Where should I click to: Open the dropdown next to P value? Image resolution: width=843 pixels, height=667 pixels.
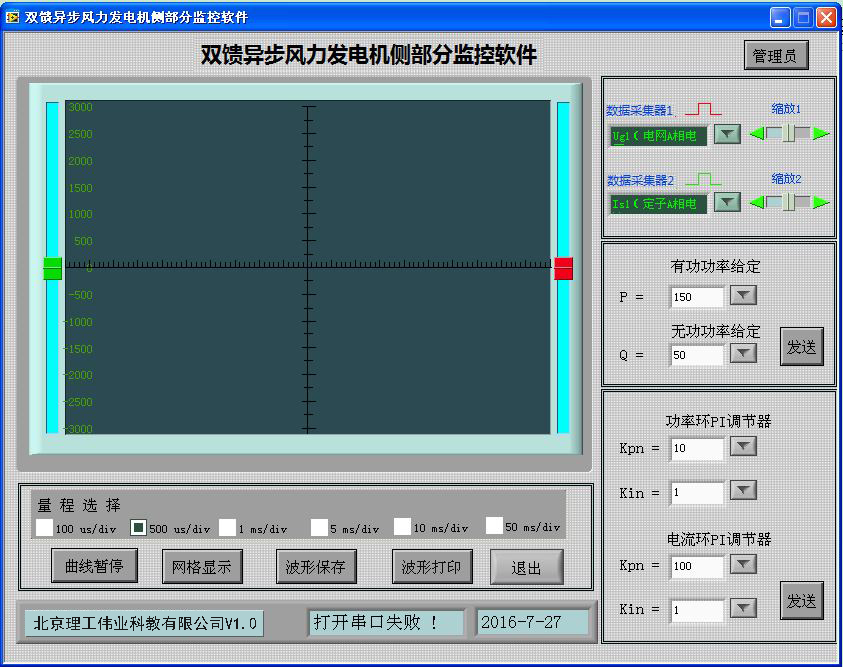(743, 296)
